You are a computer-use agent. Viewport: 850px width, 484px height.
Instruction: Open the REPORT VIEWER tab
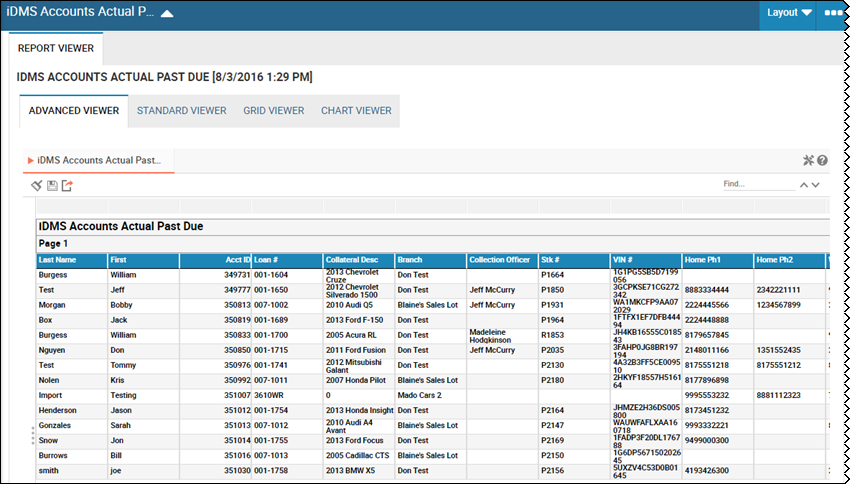tap(56, 48)
